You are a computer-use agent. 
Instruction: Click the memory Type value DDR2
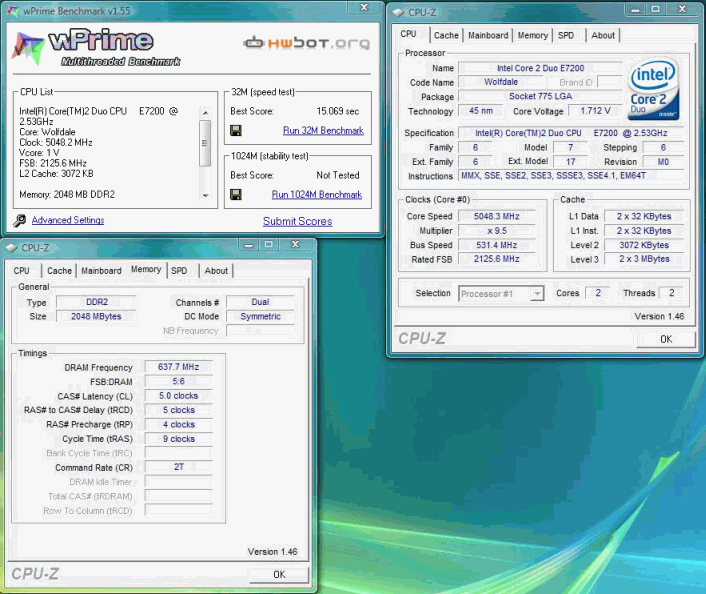(x=96, y=302)
